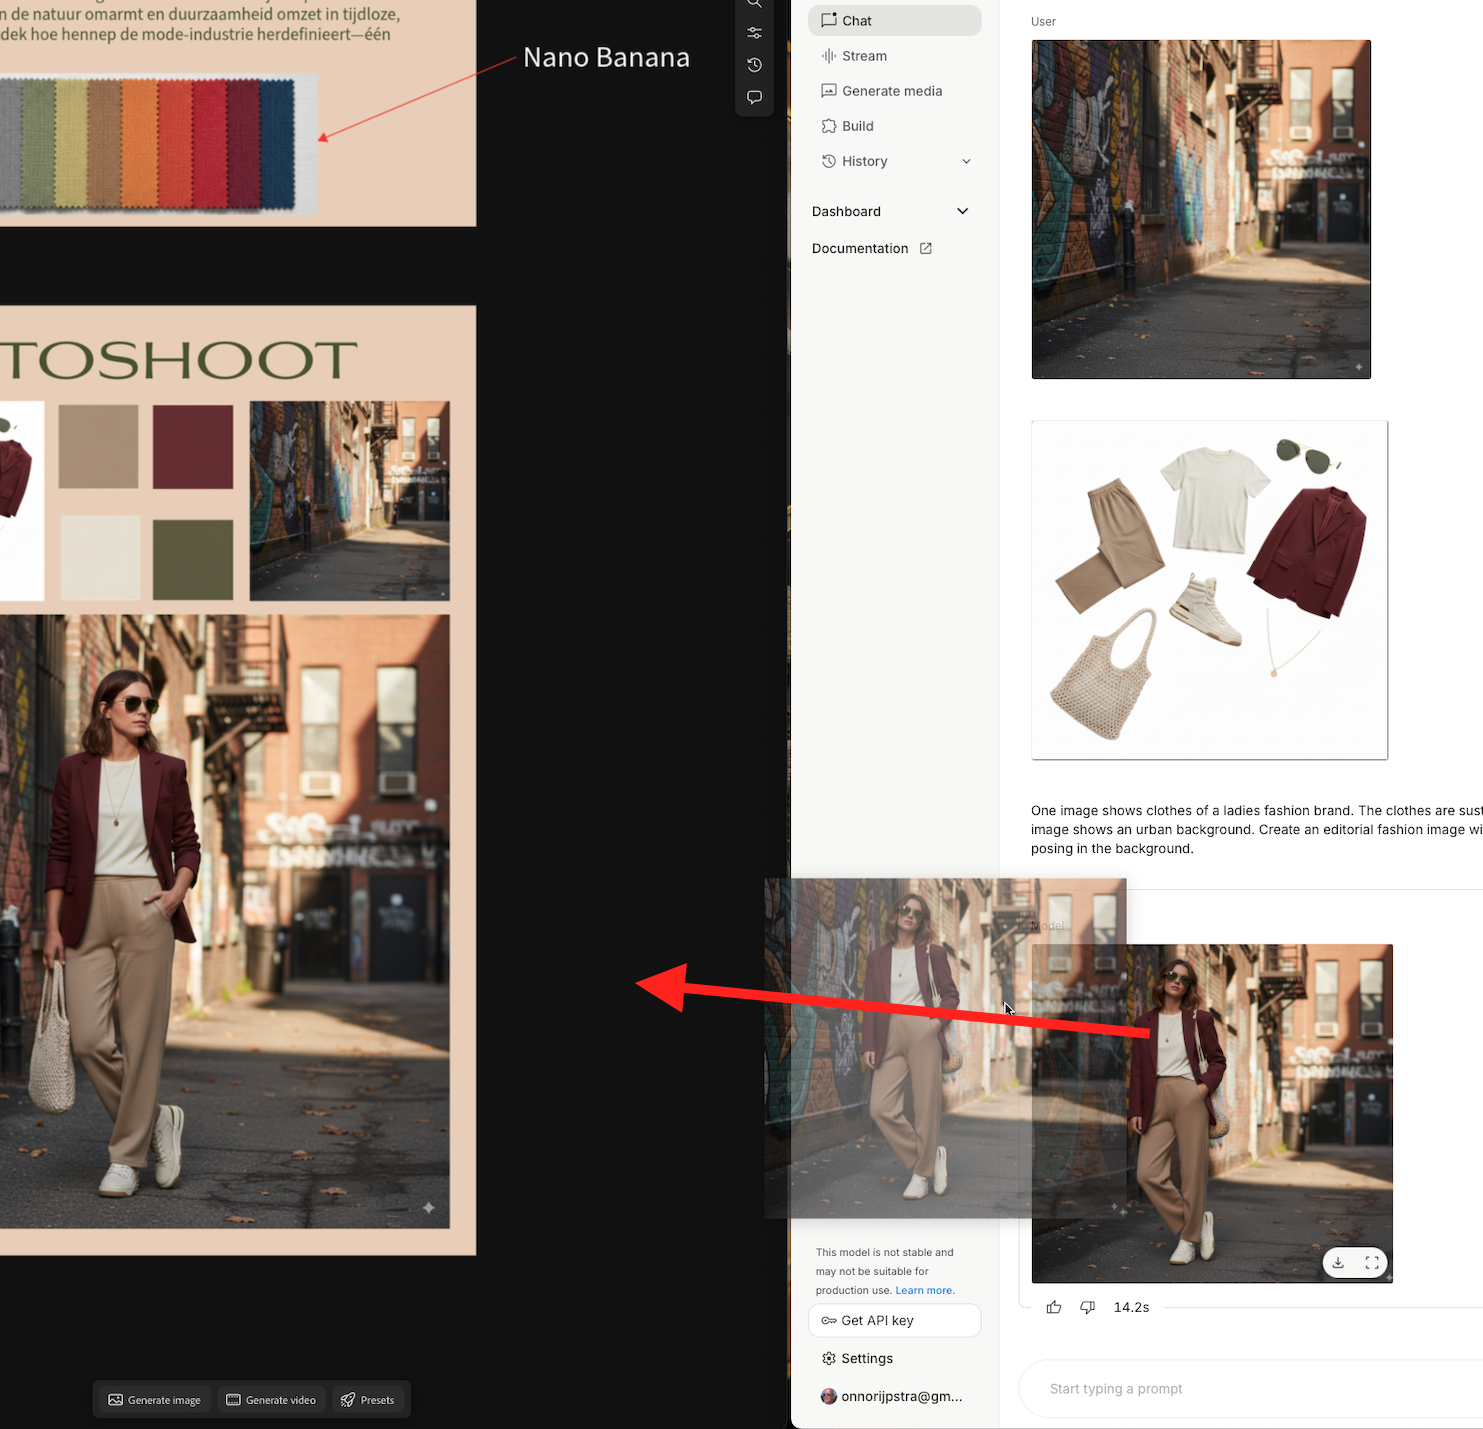Give thumbs up to the generated image
Image resolution: width=1483 pixels, height=1429 pixels.
(x=1054, y=1307)
